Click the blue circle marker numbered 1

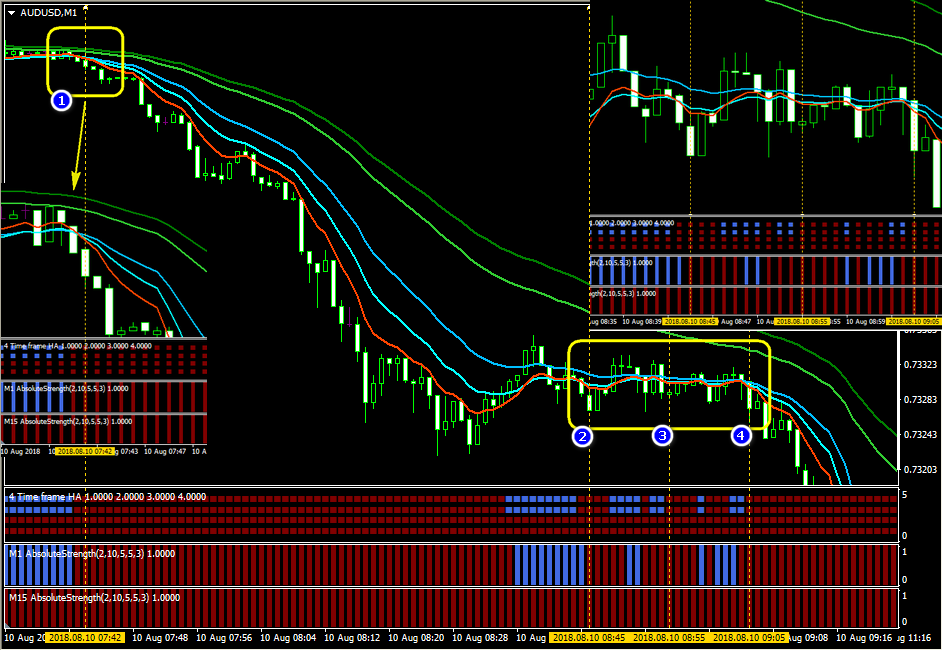[x=60, y=100]
